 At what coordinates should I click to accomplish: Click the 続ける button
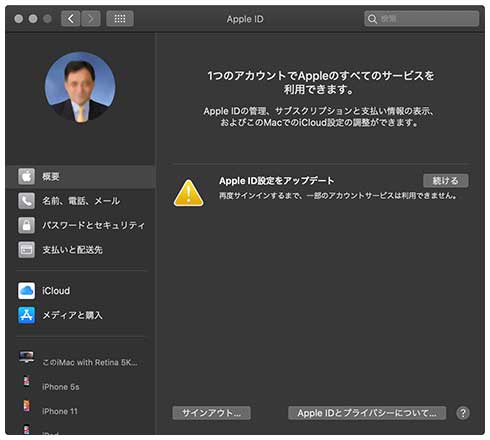[446, 181]
